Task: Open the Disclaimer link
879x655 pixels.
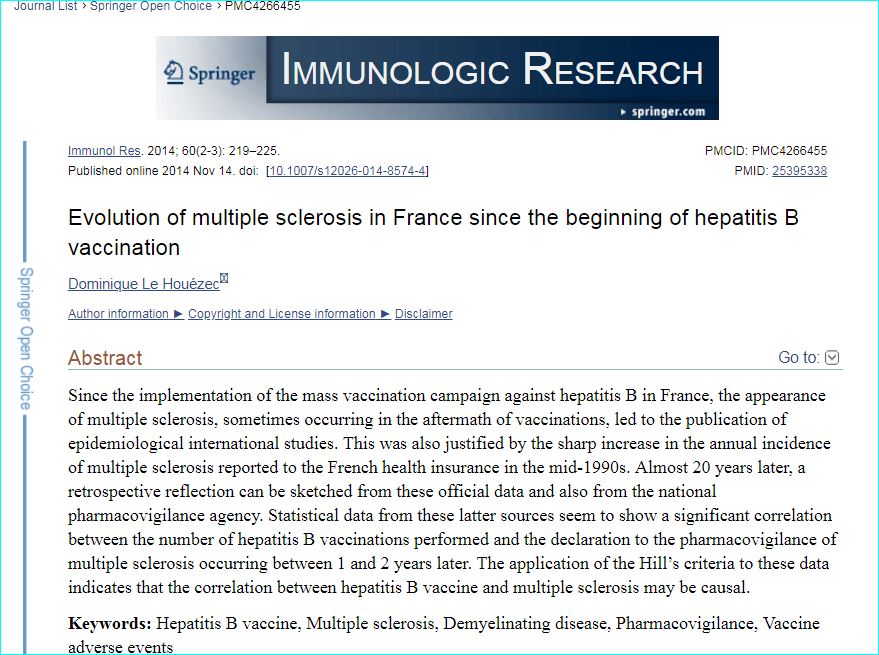Action: [423, 314]
